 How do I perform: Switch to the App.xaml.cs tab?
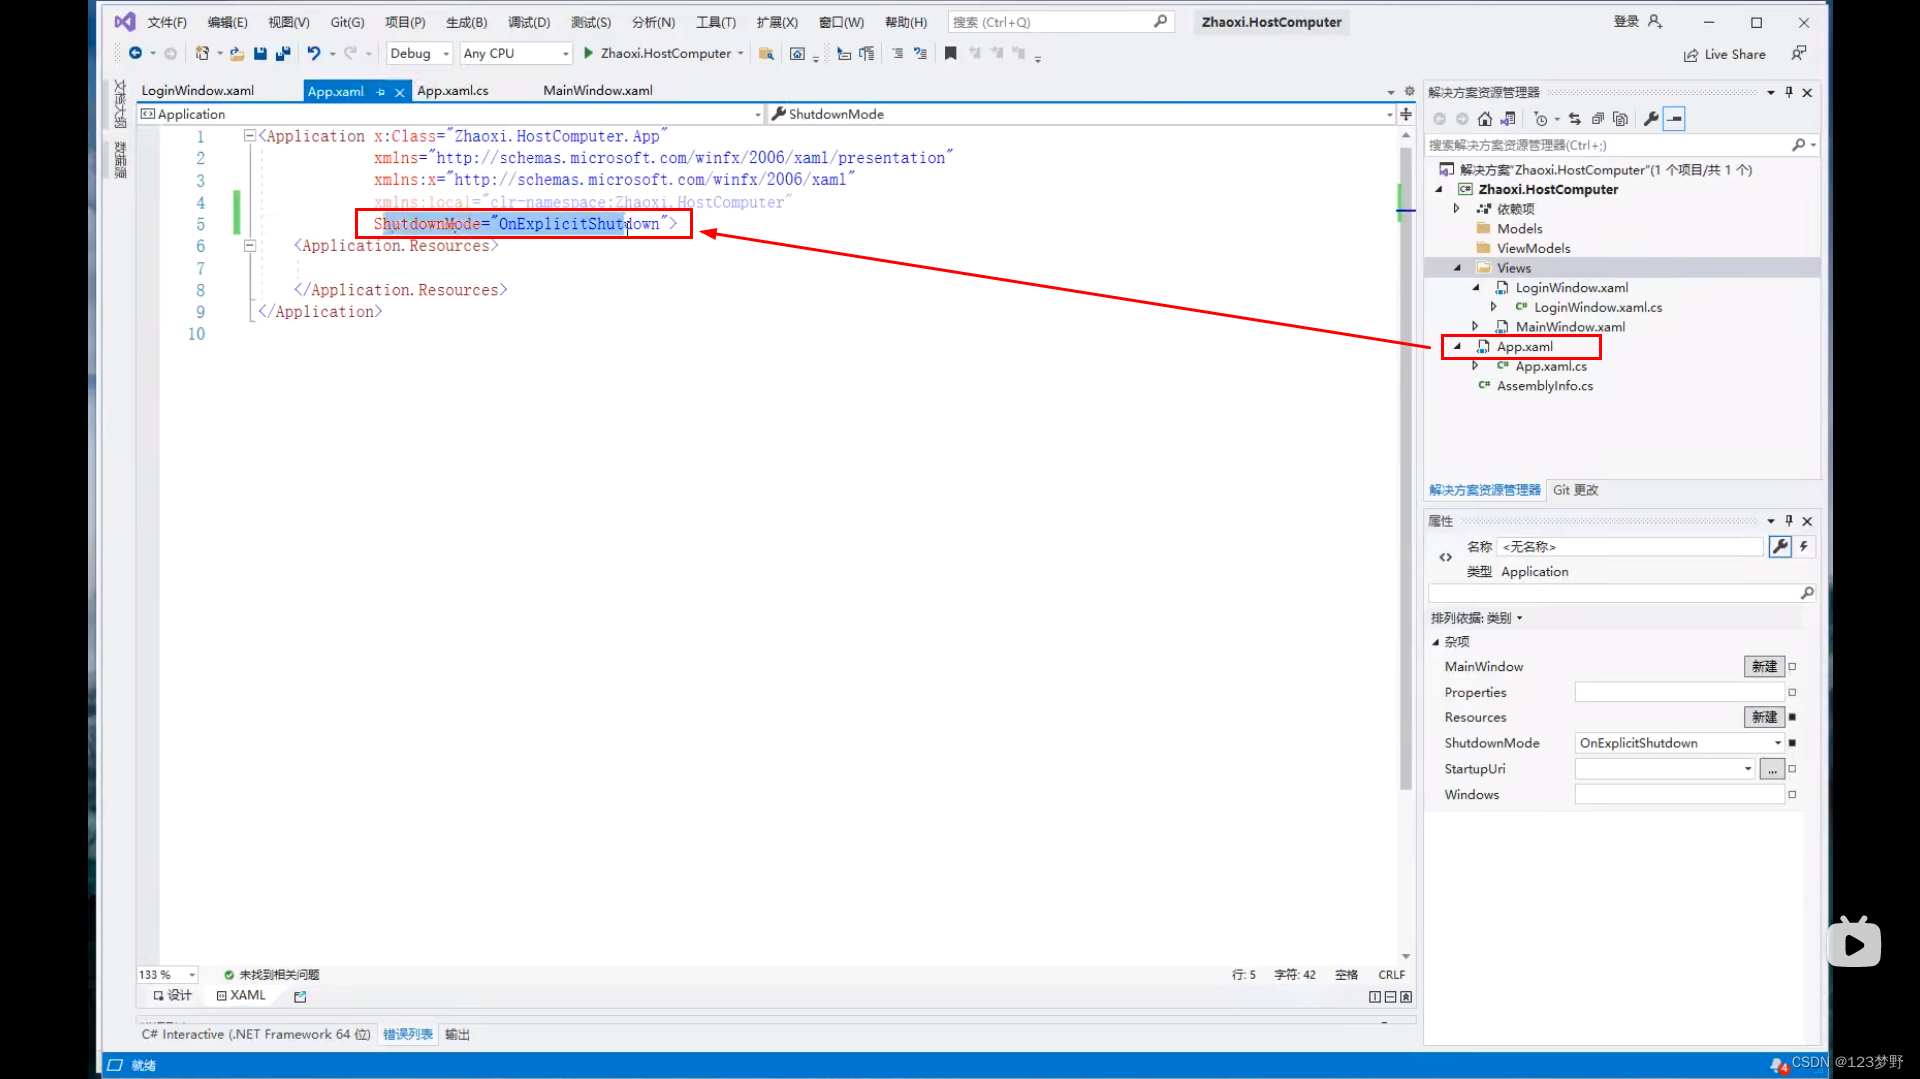pos(453,91)
